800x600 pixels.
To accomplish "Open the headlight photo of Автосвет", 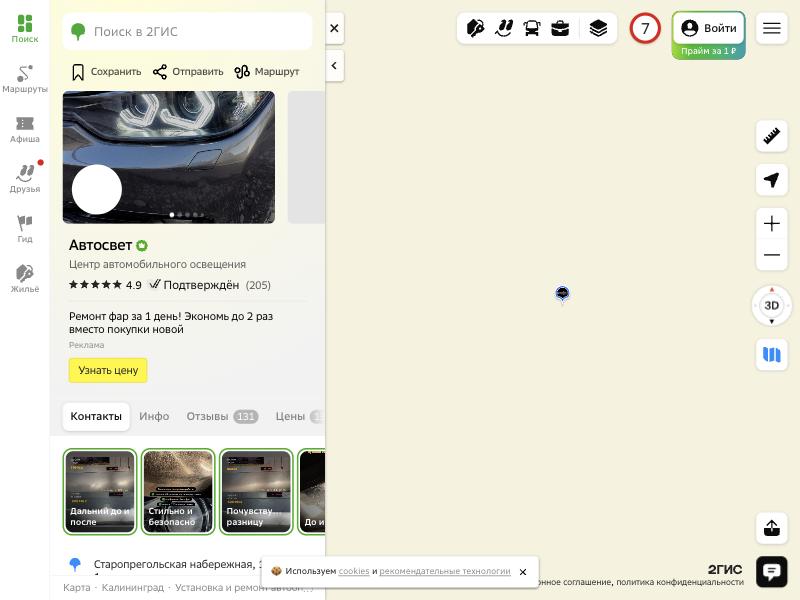I will click(169, 157).
